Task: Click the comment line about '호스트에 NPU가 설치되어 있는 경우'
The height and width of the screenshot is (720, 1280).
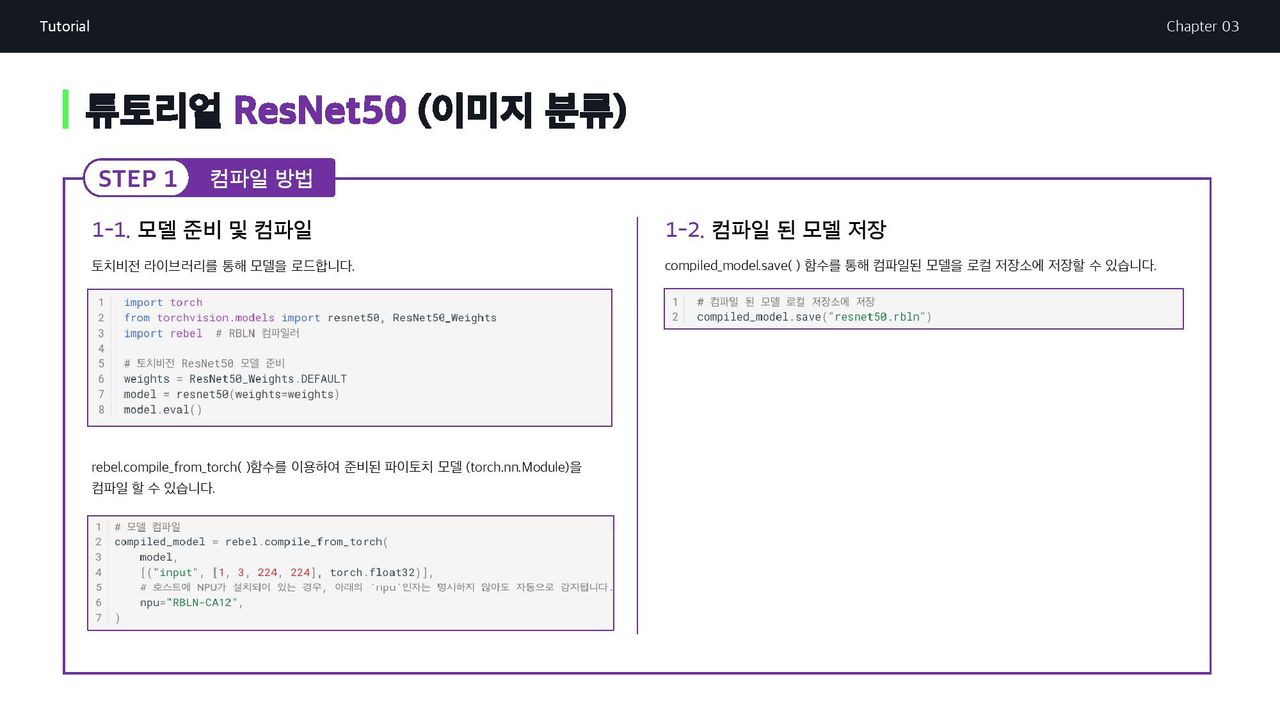Action: (x=376, y=588)
